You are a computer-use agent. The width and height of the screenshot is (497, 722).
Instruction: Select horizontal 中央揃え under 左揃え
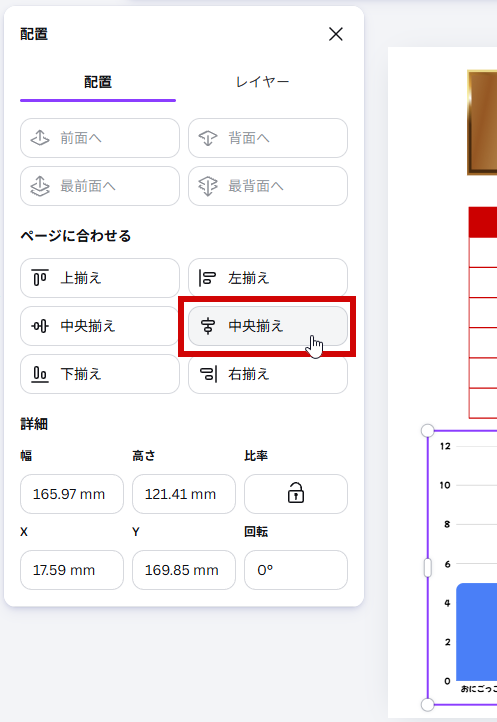[268, 326]
